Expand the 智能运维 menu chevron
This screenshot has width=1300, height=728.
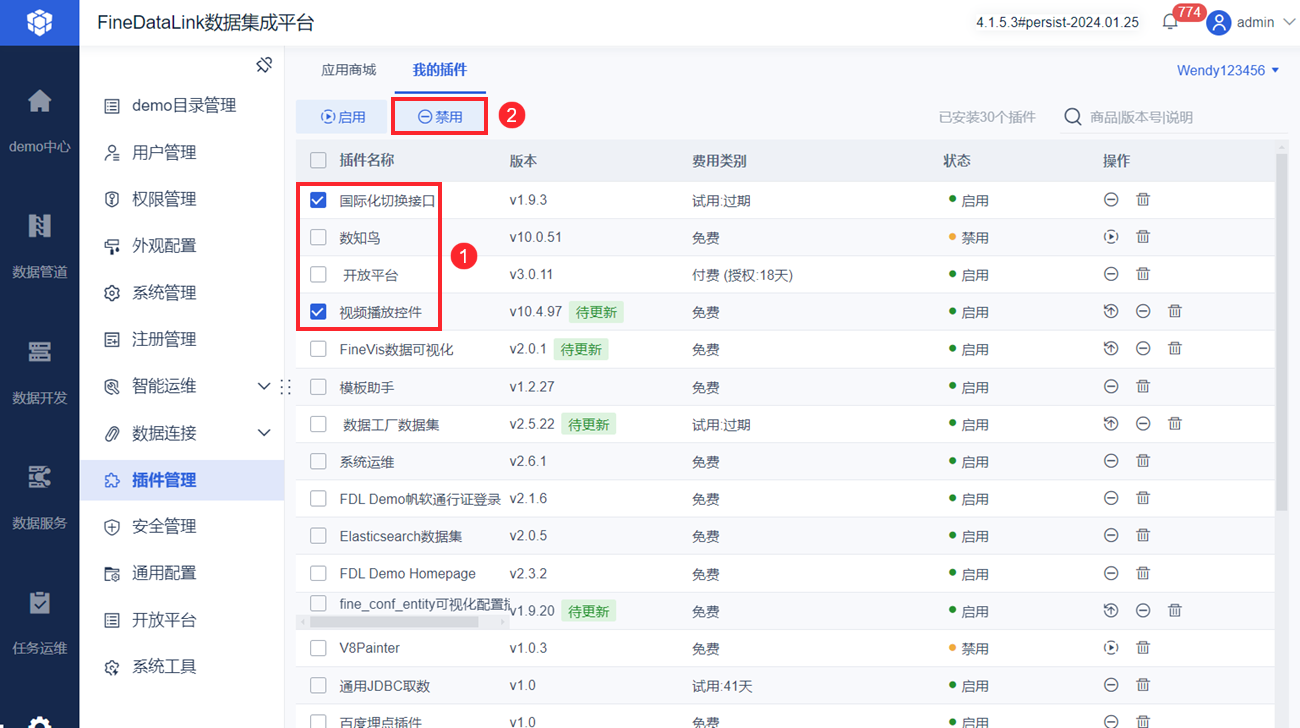click(x=264, y=386)
